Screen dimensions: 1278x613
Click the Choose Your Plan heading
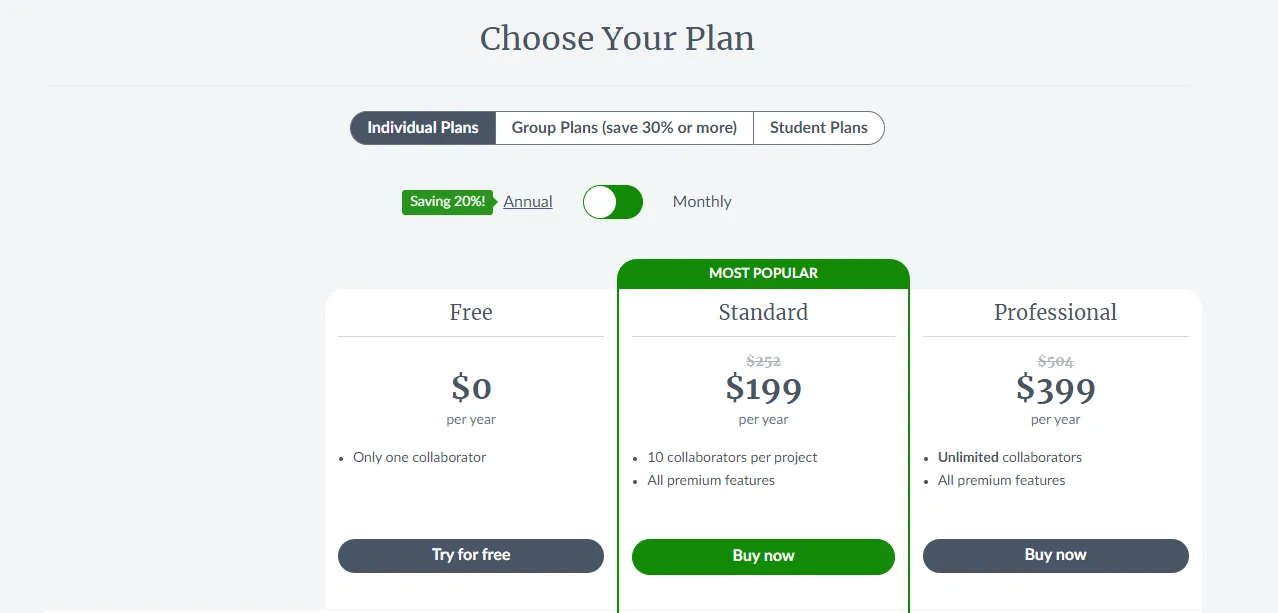pyautogui.click(x=617, y=39)
